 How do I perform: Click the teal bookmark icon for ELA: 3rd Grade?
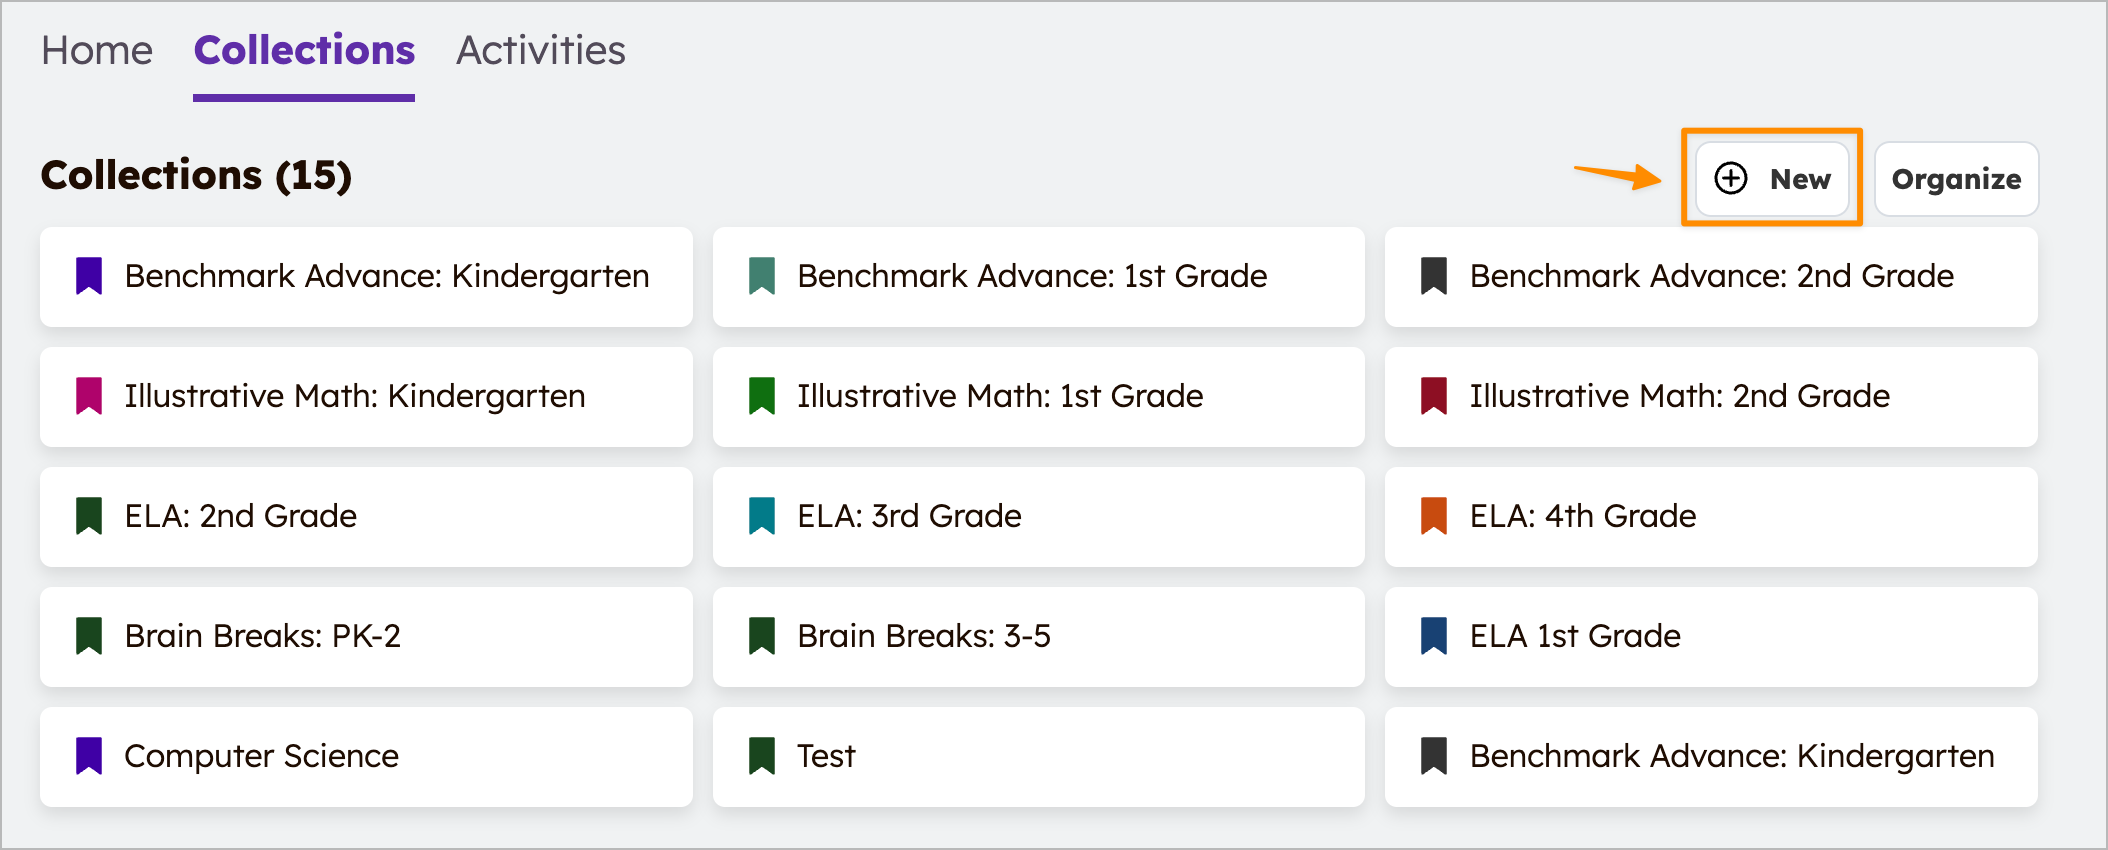pyautogui.click(x=762, y=516)
